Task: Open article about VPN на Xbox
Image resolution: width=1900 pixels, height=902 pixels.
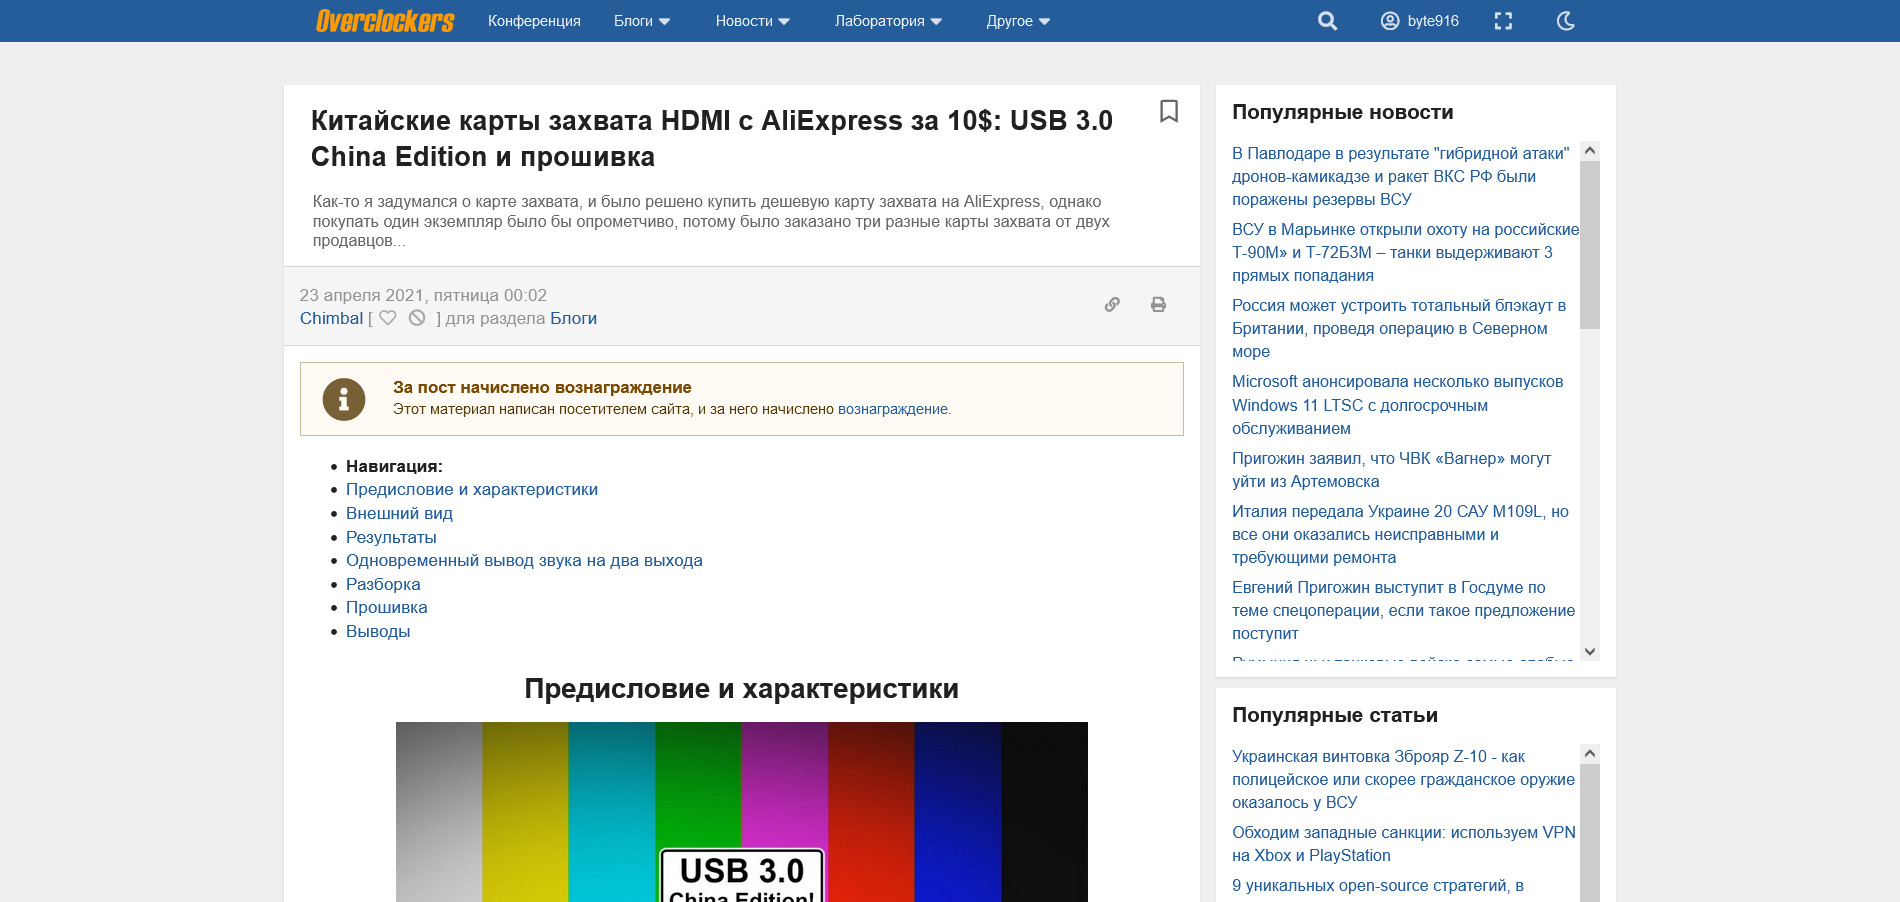Action: pyautogui.click(x=1404, y=844)
